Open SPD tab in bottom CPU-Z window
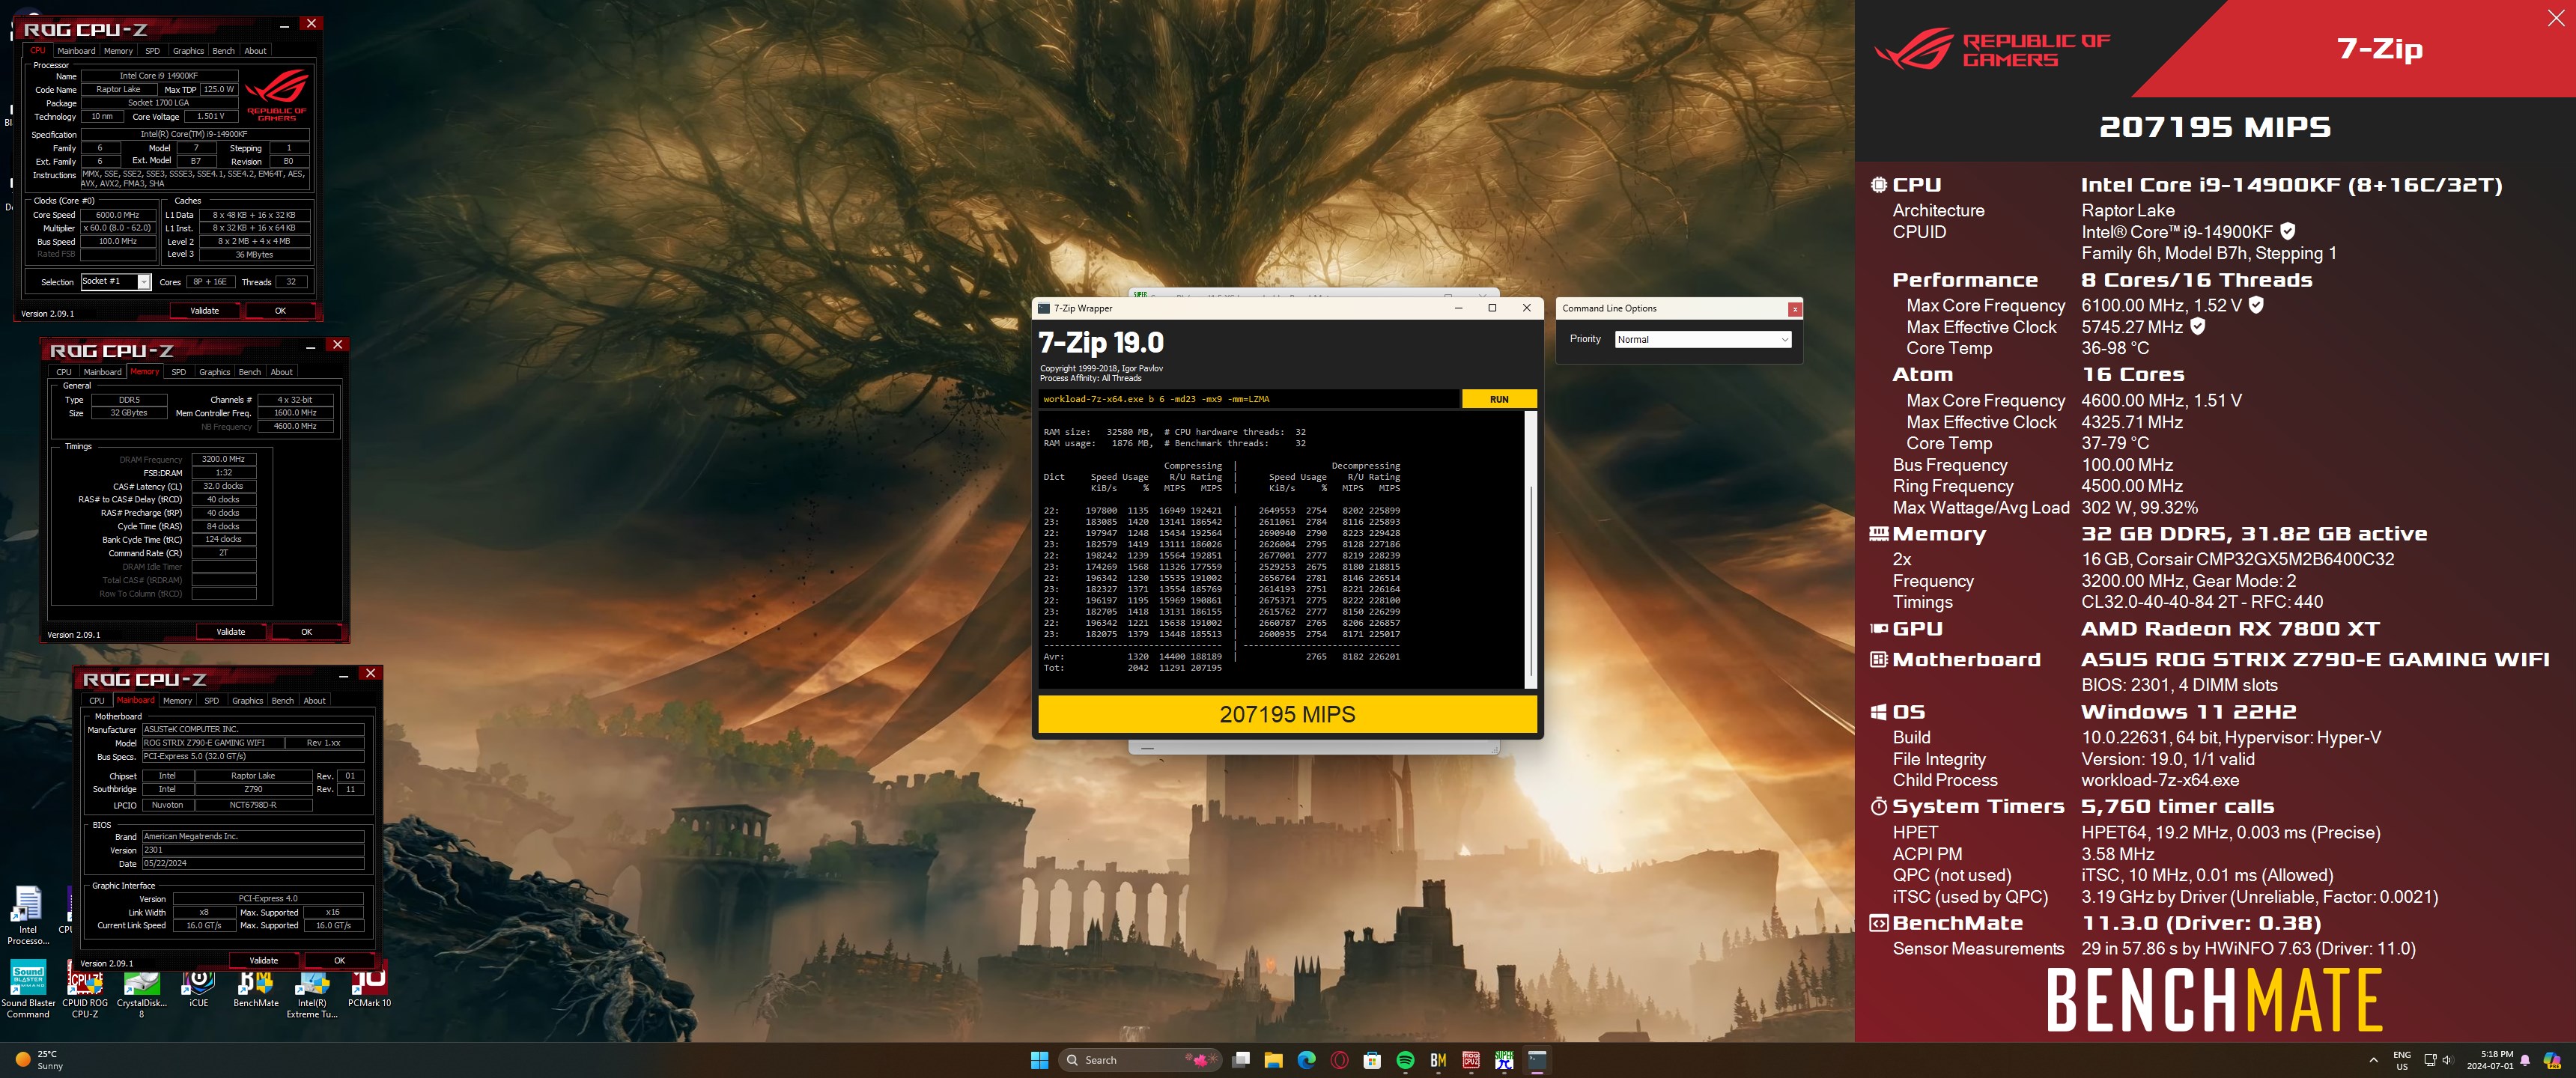 (211, 701)
